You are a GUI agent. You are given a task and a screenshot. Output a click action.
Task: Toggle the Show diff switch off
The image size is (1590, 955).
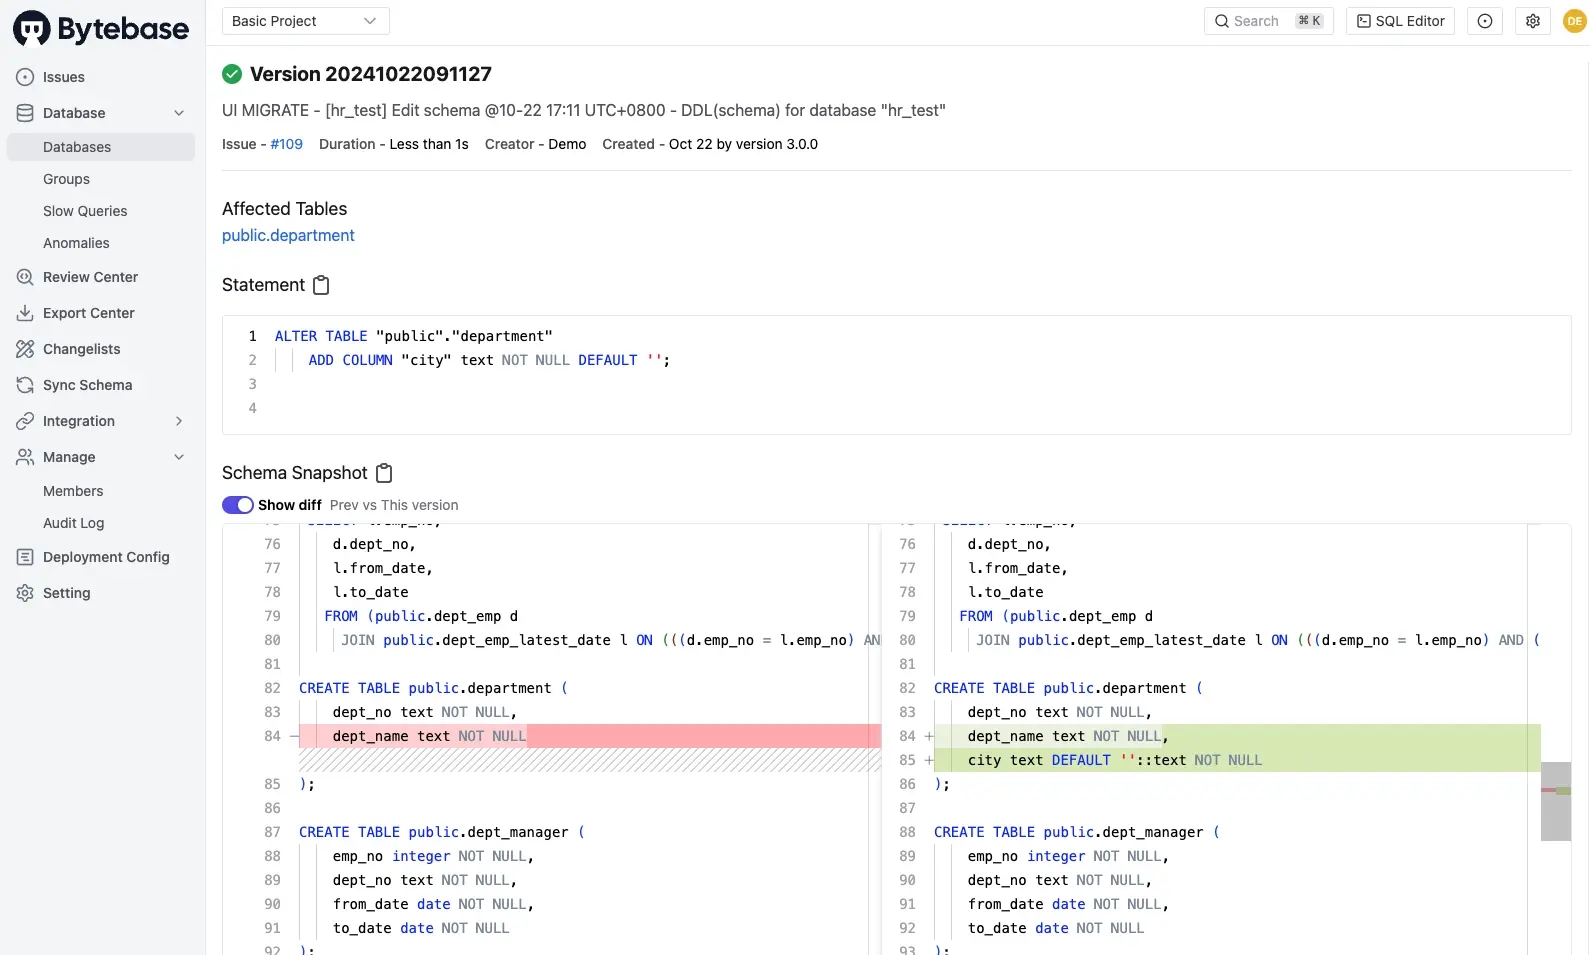click(x=238, y=505)
